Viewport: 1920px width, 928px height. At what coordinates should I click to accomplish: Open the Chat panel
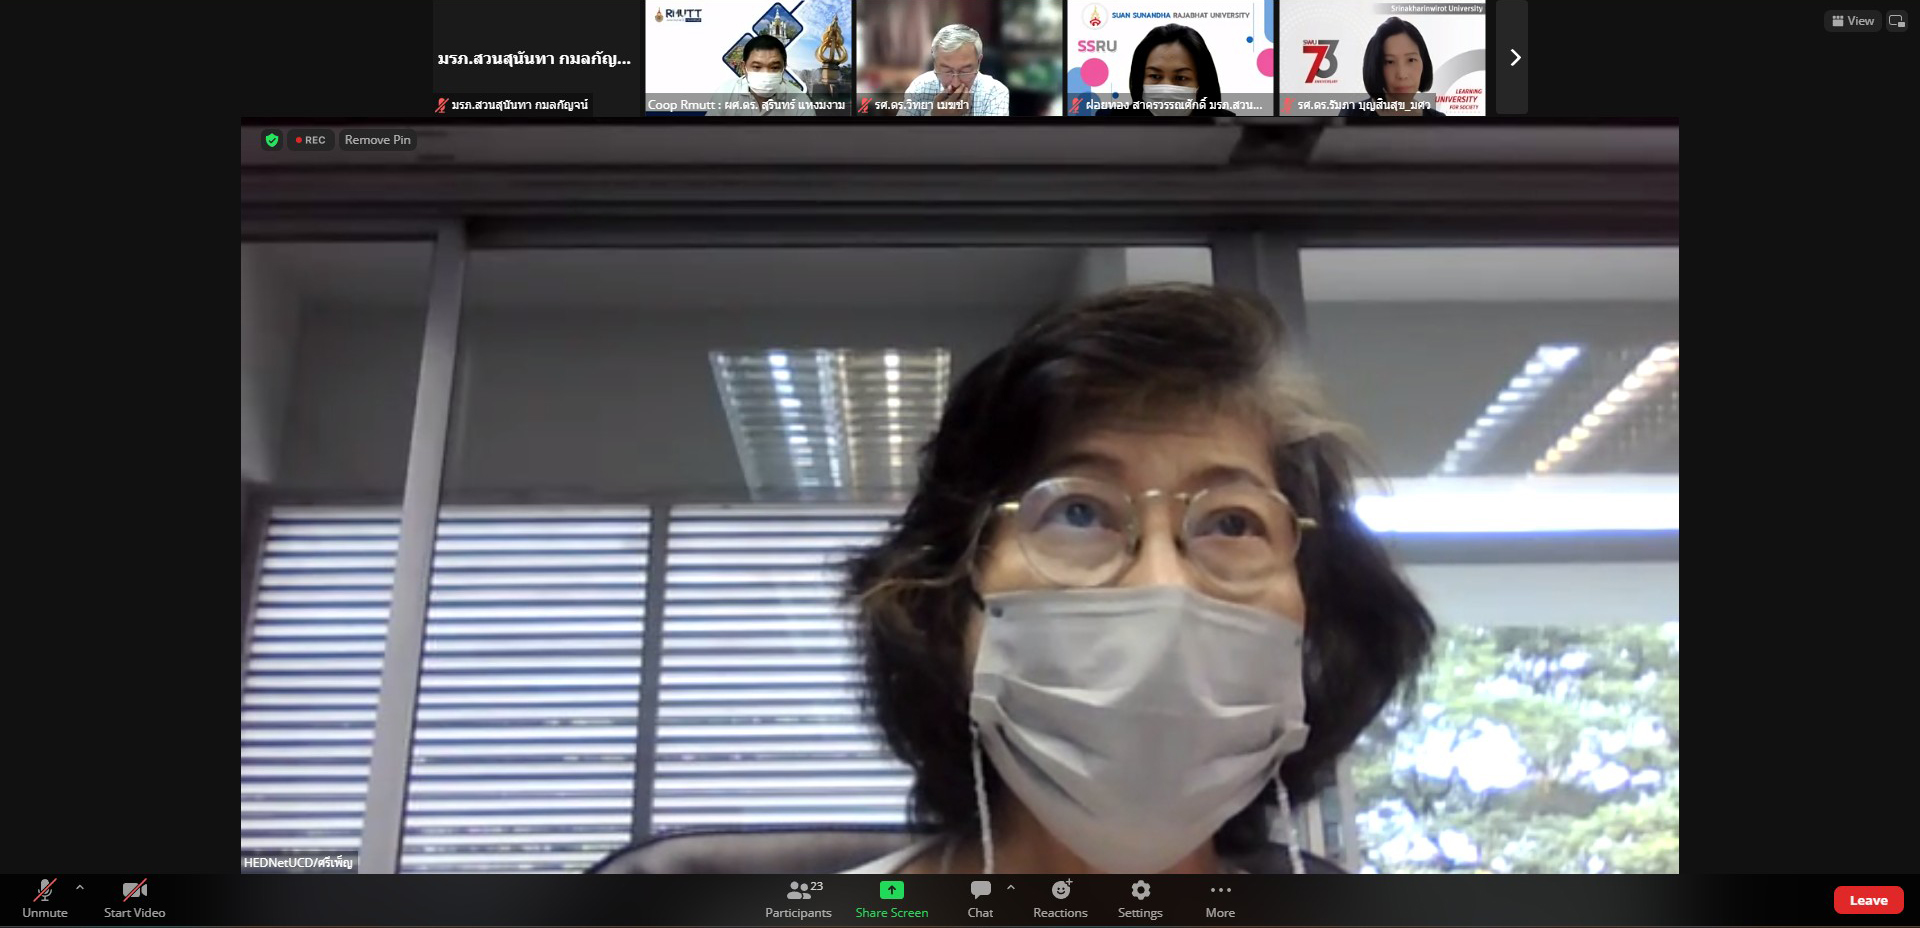[x=980, y=898]
